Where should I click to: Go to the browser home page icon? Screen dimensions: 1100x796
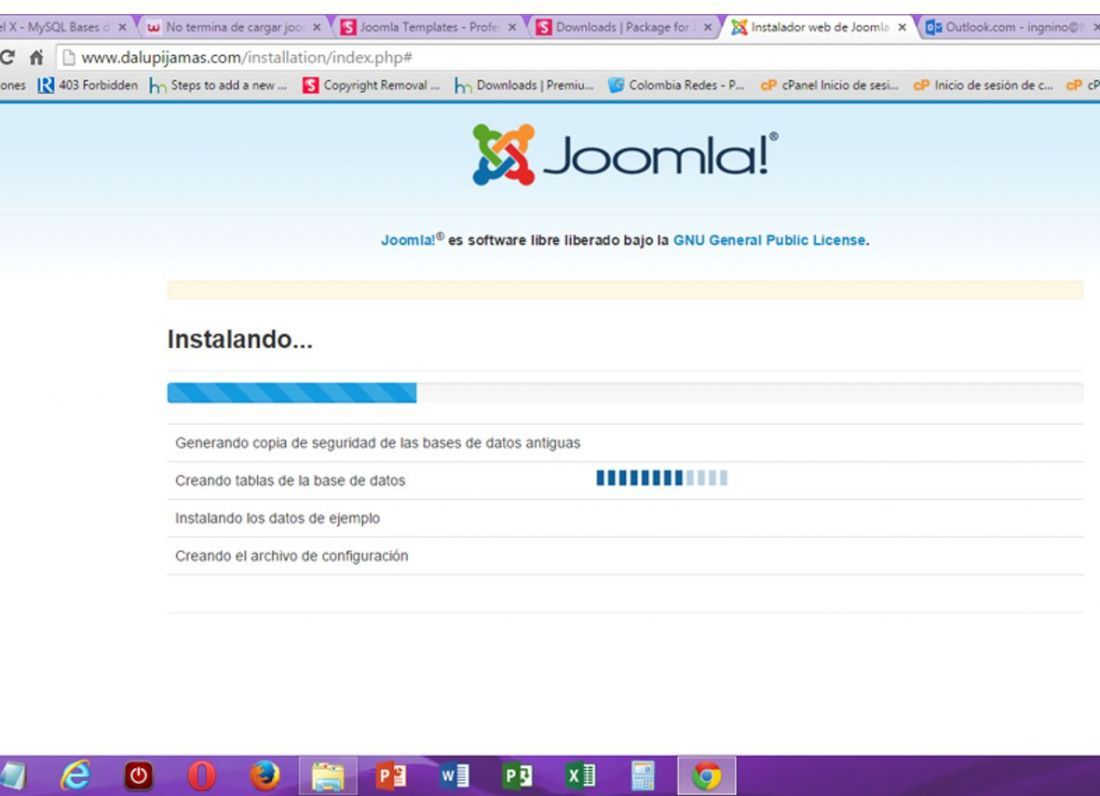(36, 57)
